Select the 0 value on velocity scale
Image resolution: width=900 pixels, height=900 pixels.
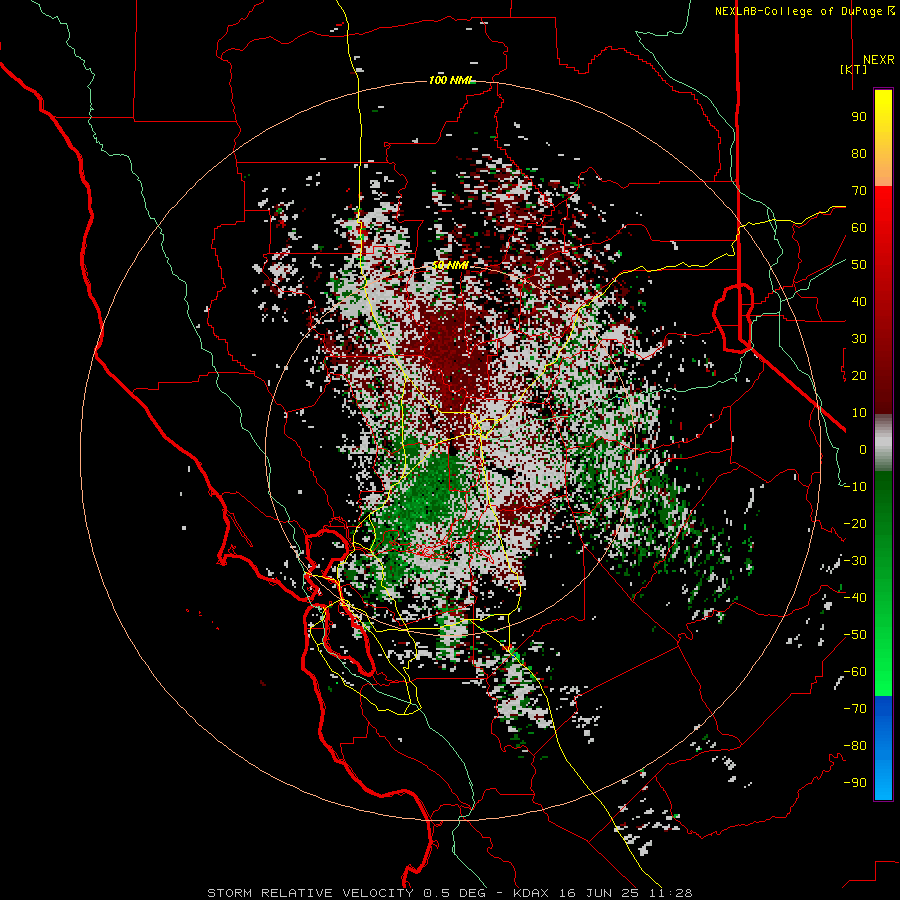(x=863, y=449)
